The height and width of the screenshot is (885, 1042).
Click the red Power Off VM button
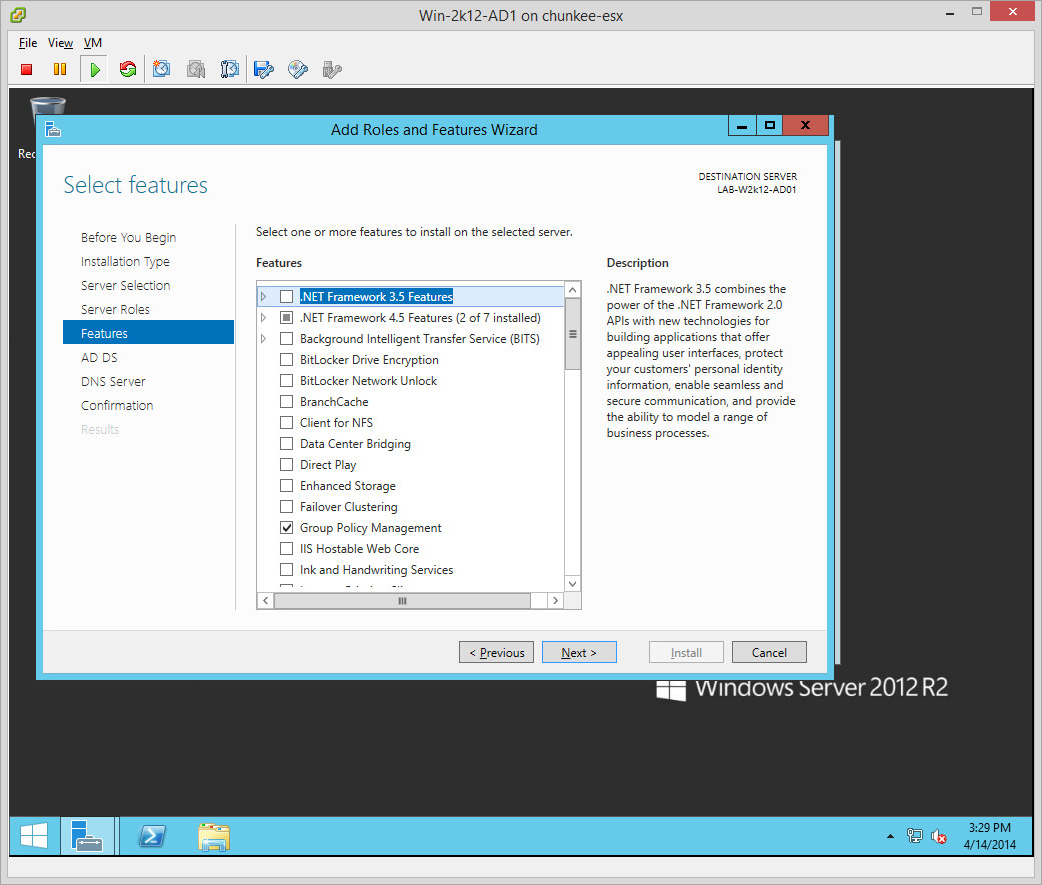[27, 69]
